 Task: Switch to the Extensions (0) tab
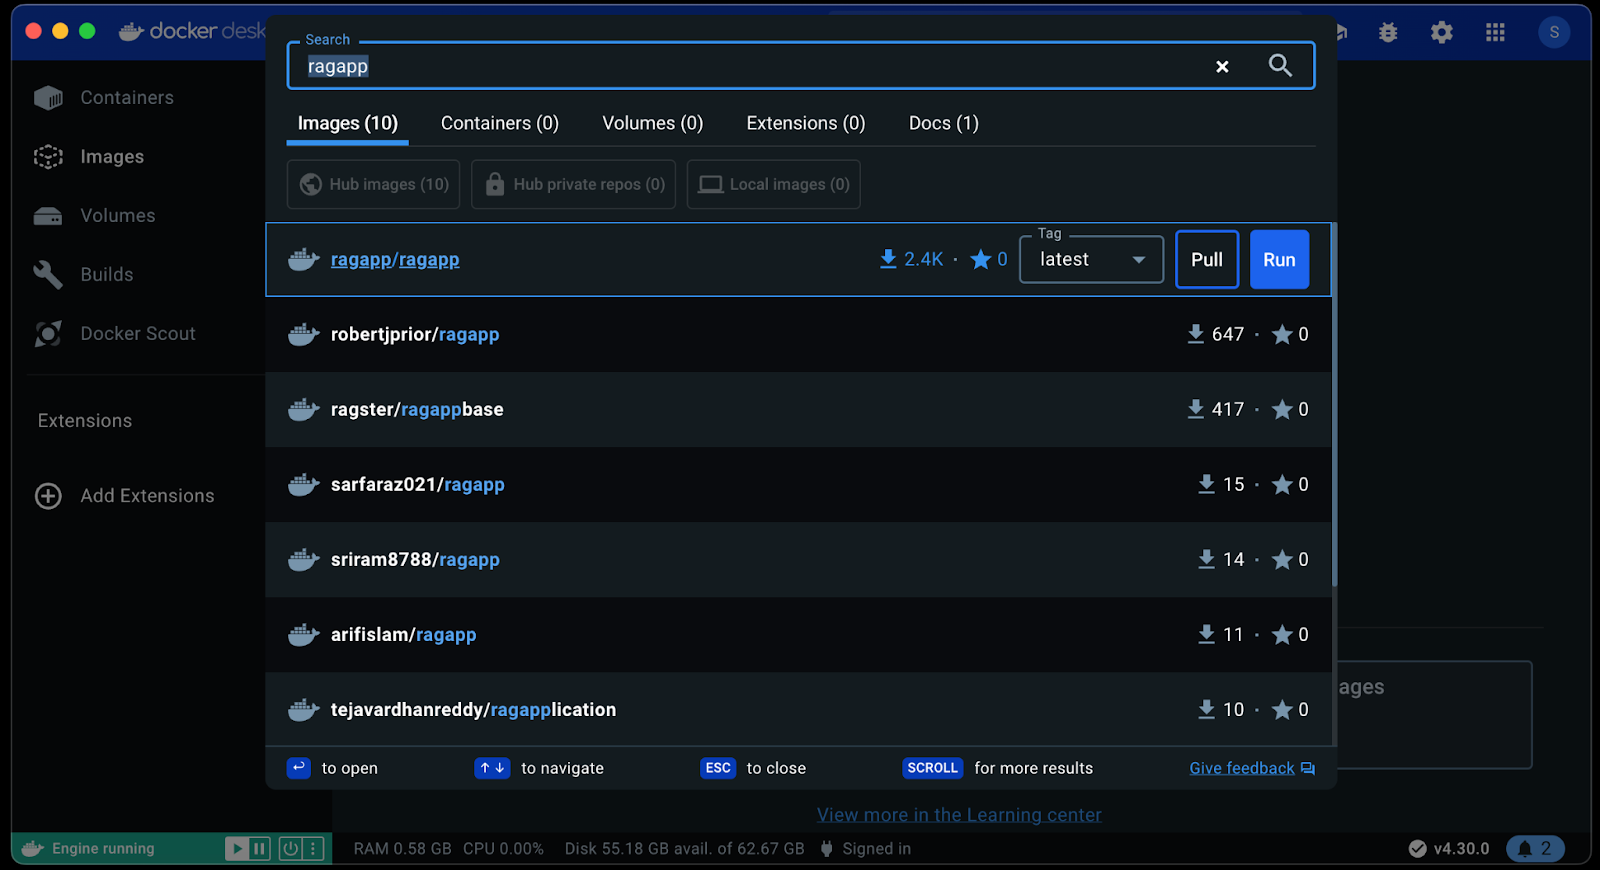(806, 123)
